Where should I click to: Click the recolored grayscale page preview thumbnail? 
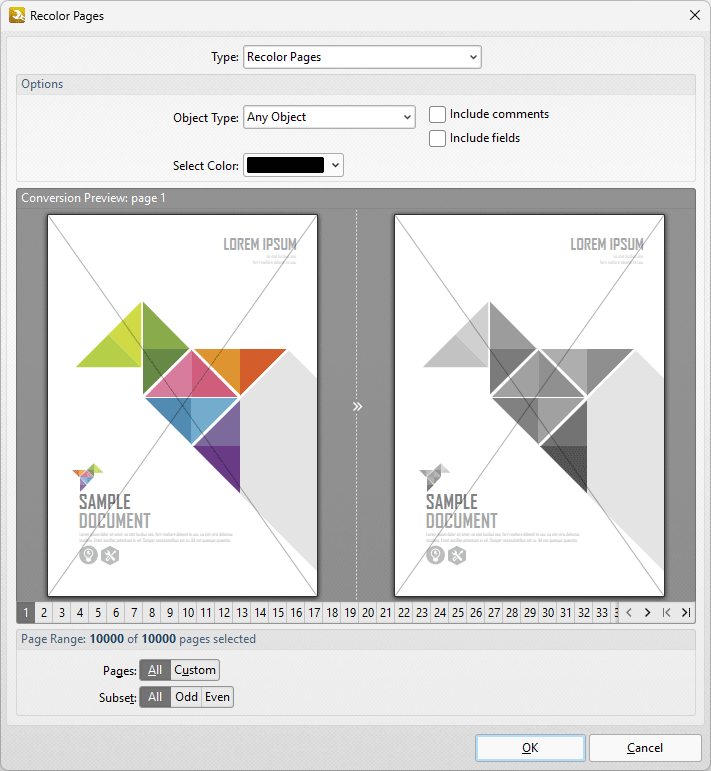click(x=530, y=406)
